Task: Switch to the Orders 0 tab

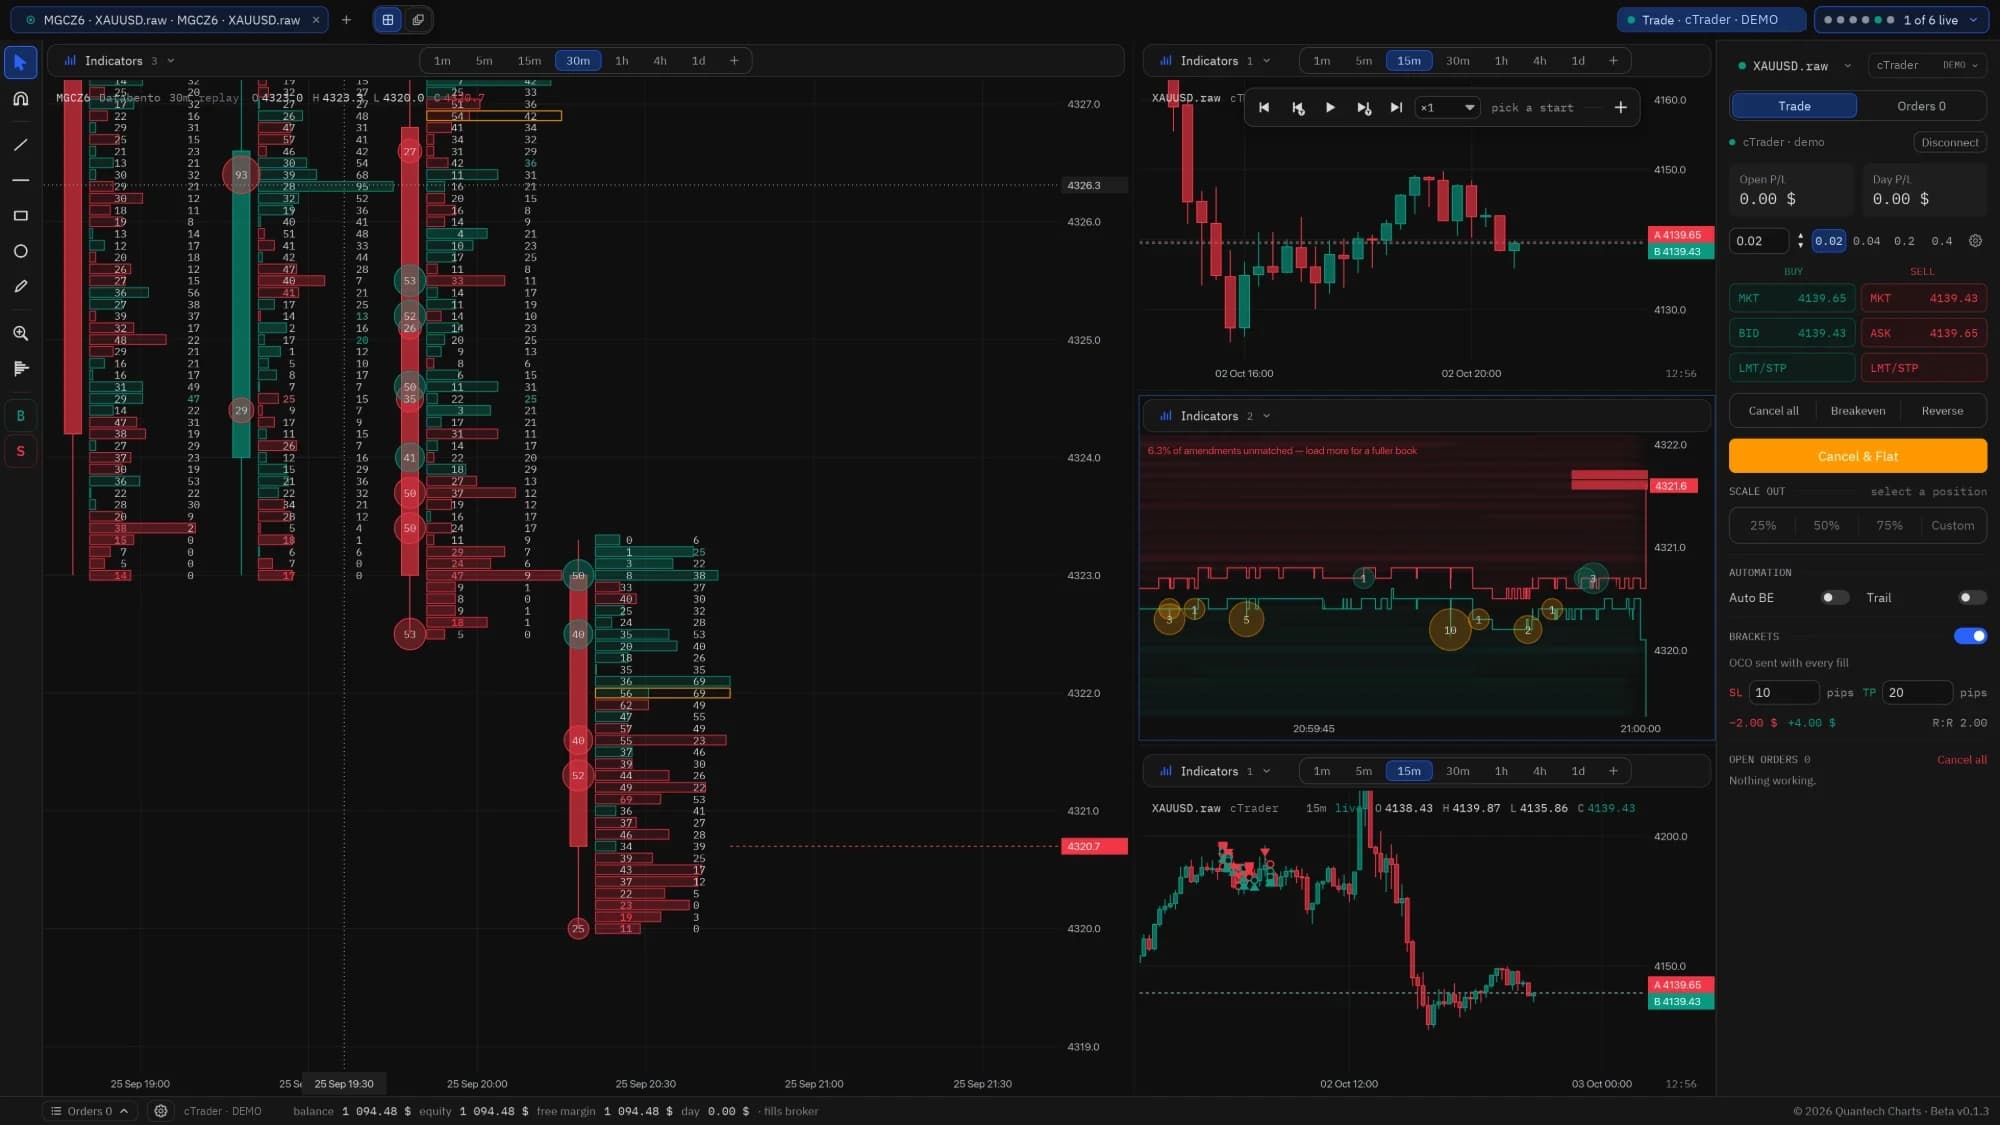Action: (1921, 106)
